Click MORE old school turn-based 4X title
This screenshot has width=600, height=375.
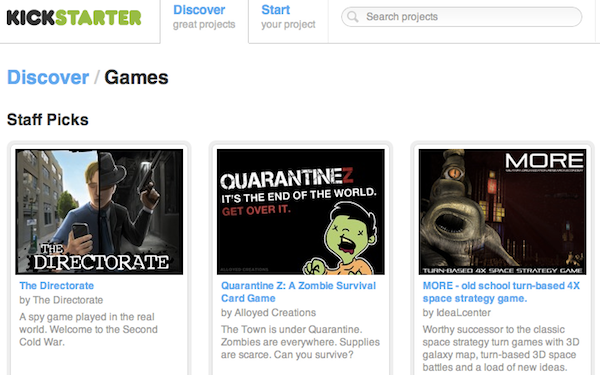coord(501,292)
